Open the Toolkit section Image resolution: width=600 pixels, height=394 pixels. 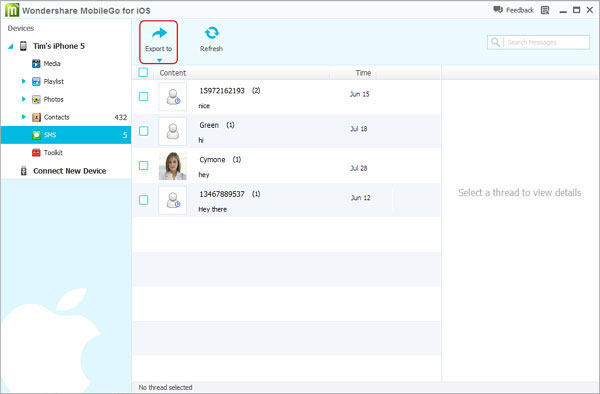click(53, 153)
